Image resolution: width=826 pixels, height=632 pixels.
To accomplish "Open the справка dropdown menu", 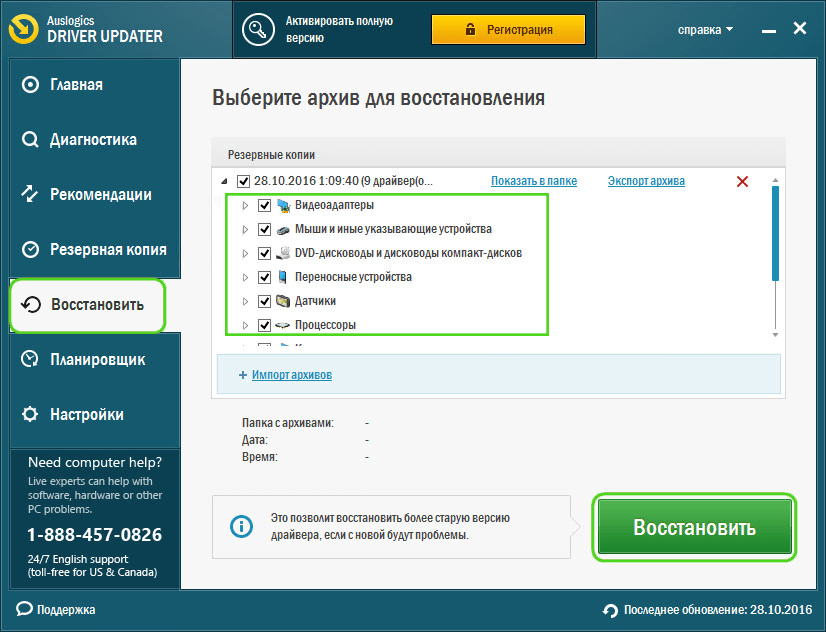I will pos(705,30).
